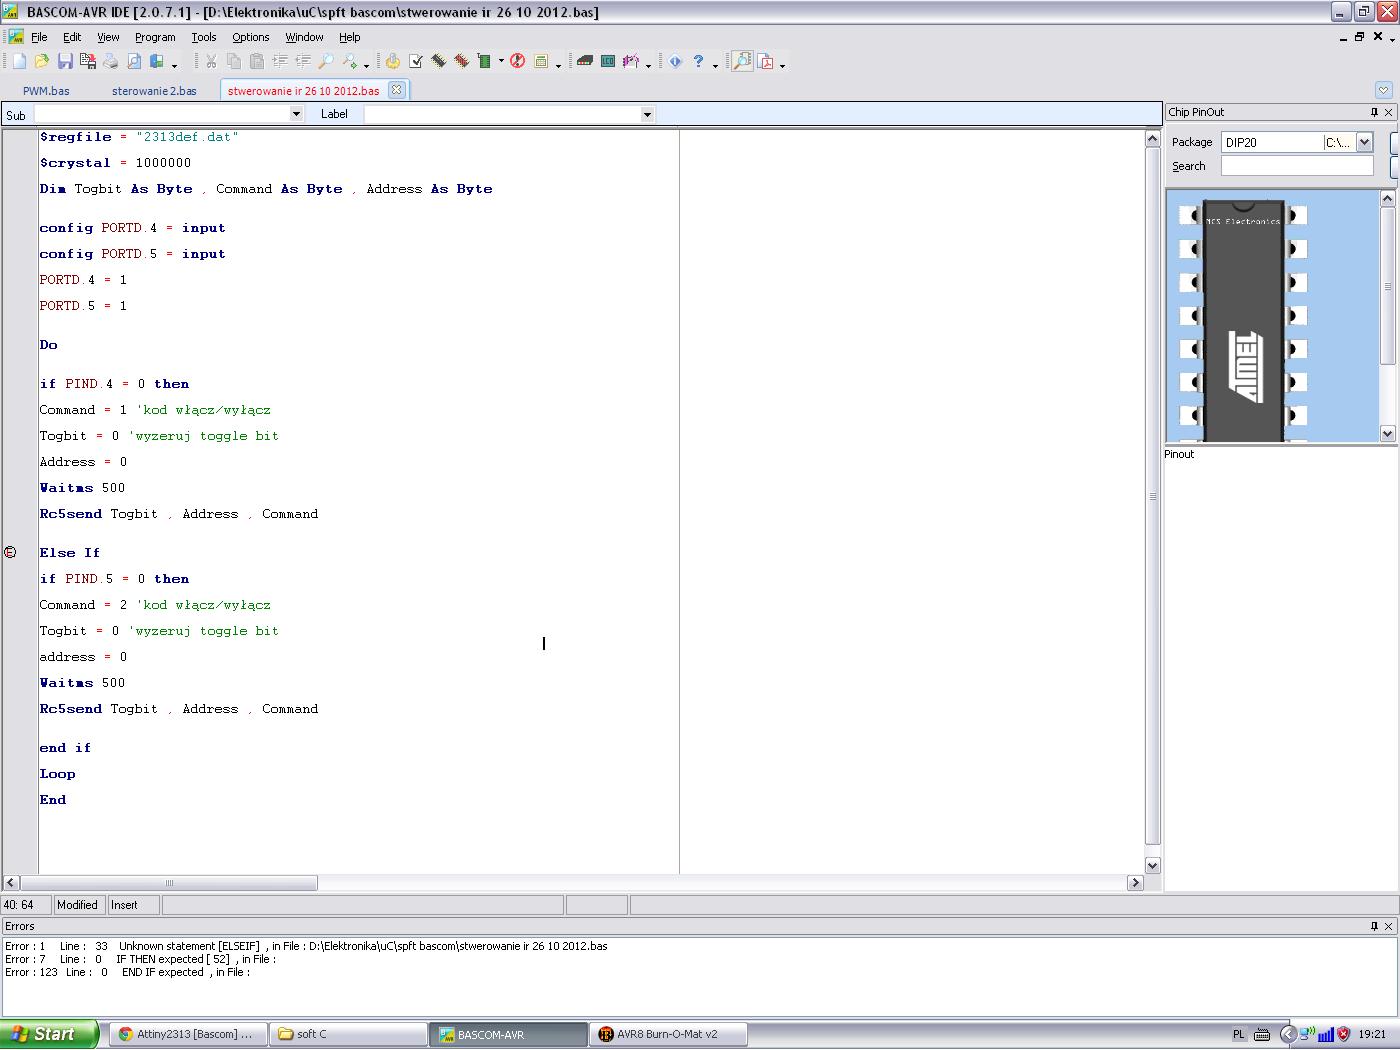Switch to the sterowanie 2.bas tab
The image size is (1400, 1050).
(x=154, y=90)
